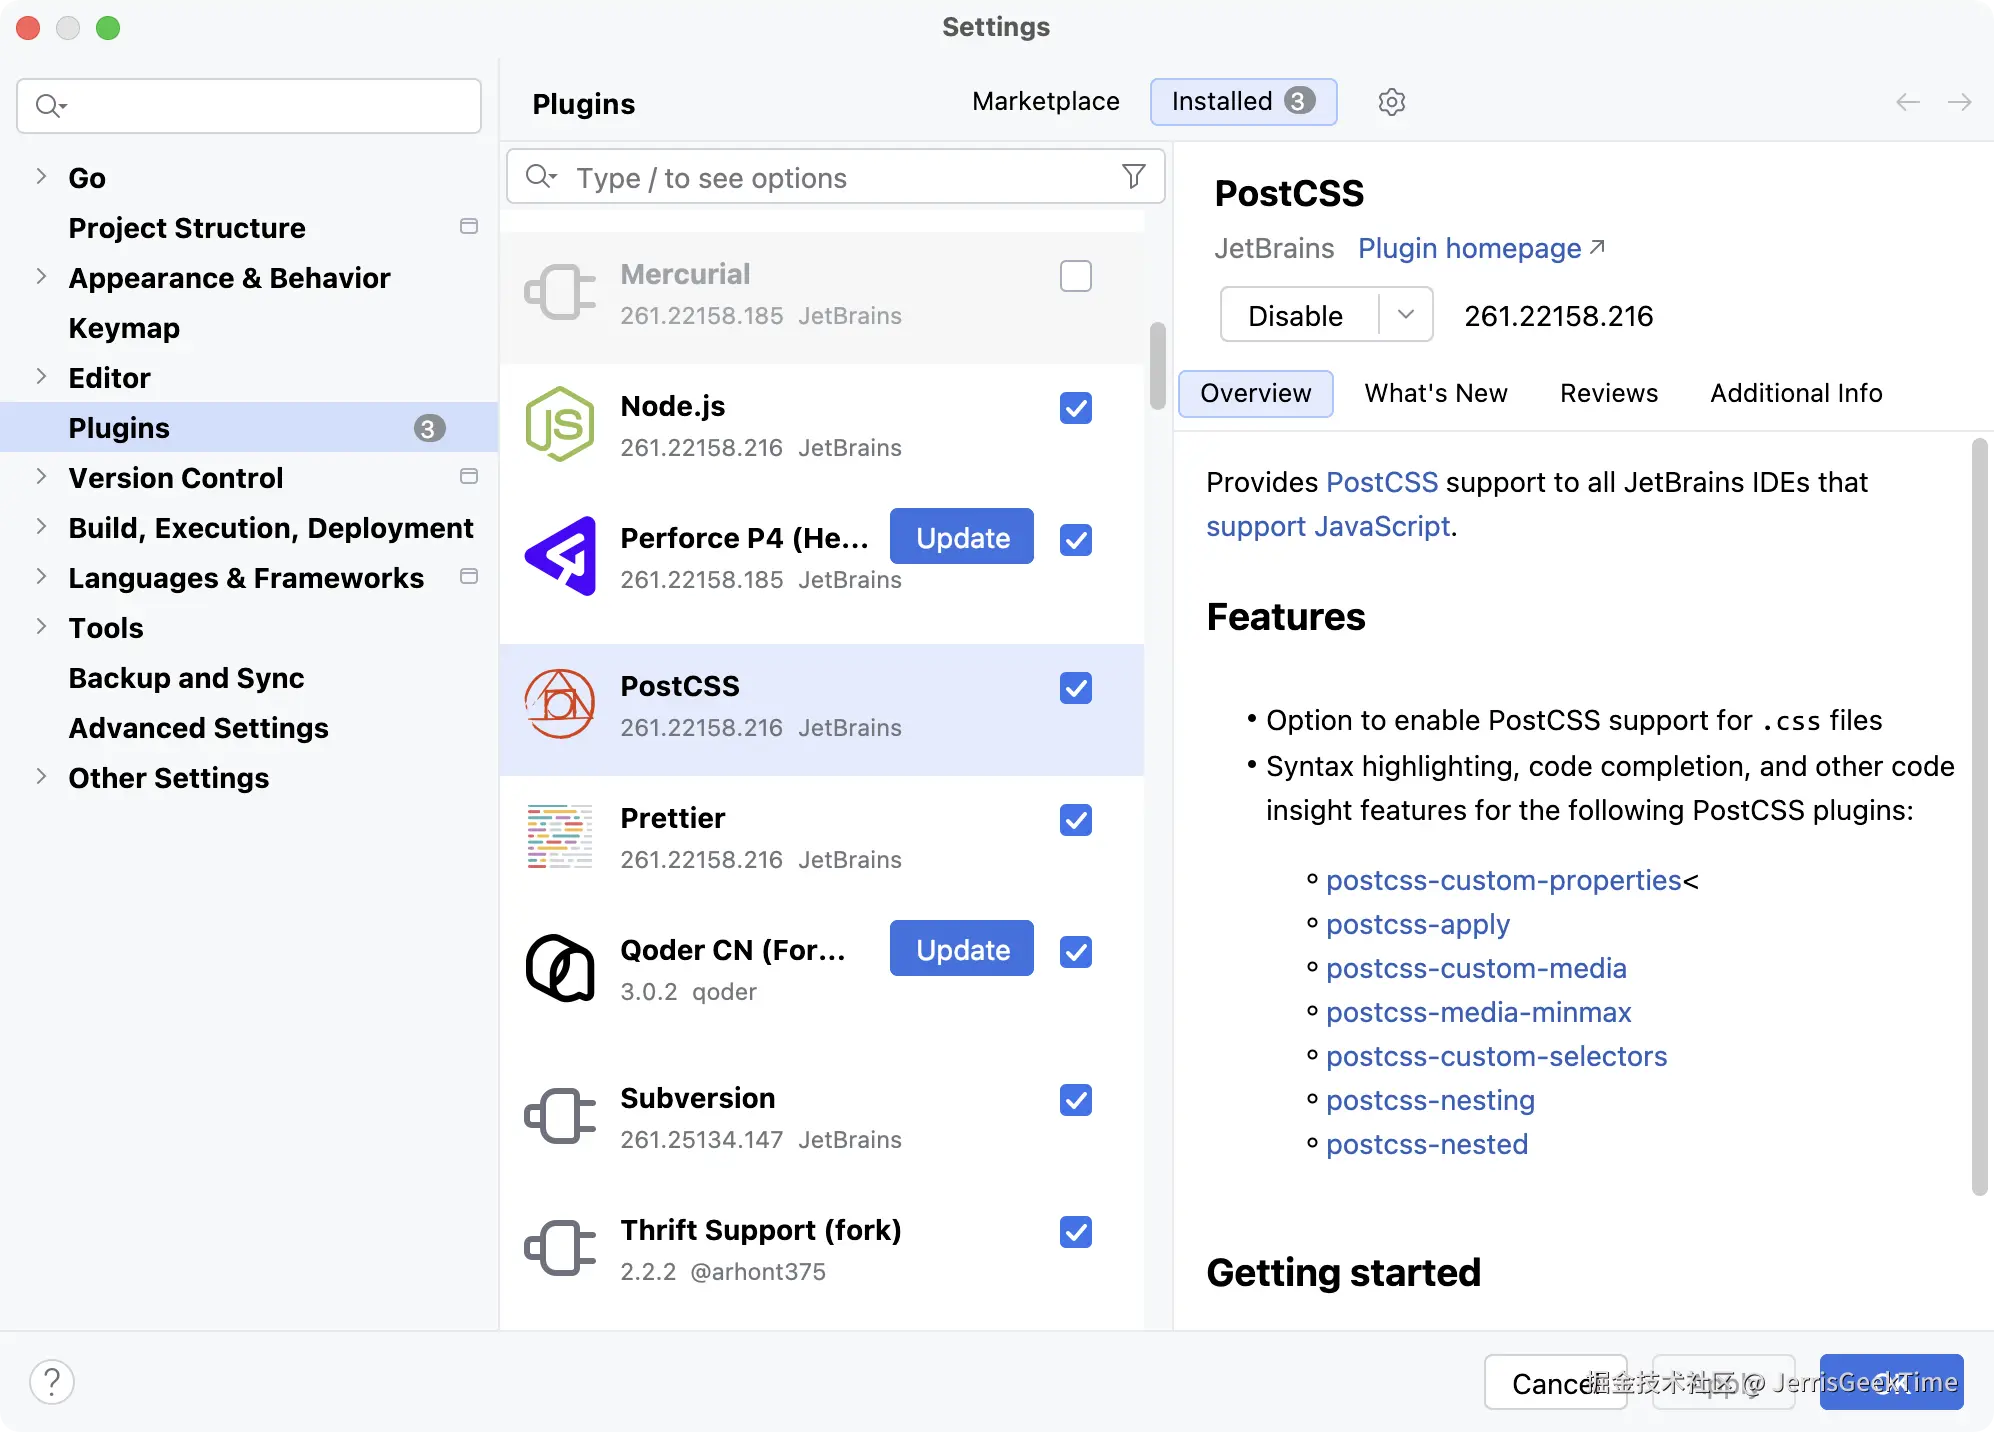The width and height of the screenshot is (1994, 1432).
Task: Switch to the Installed tab
Action: coord(1243,101)
